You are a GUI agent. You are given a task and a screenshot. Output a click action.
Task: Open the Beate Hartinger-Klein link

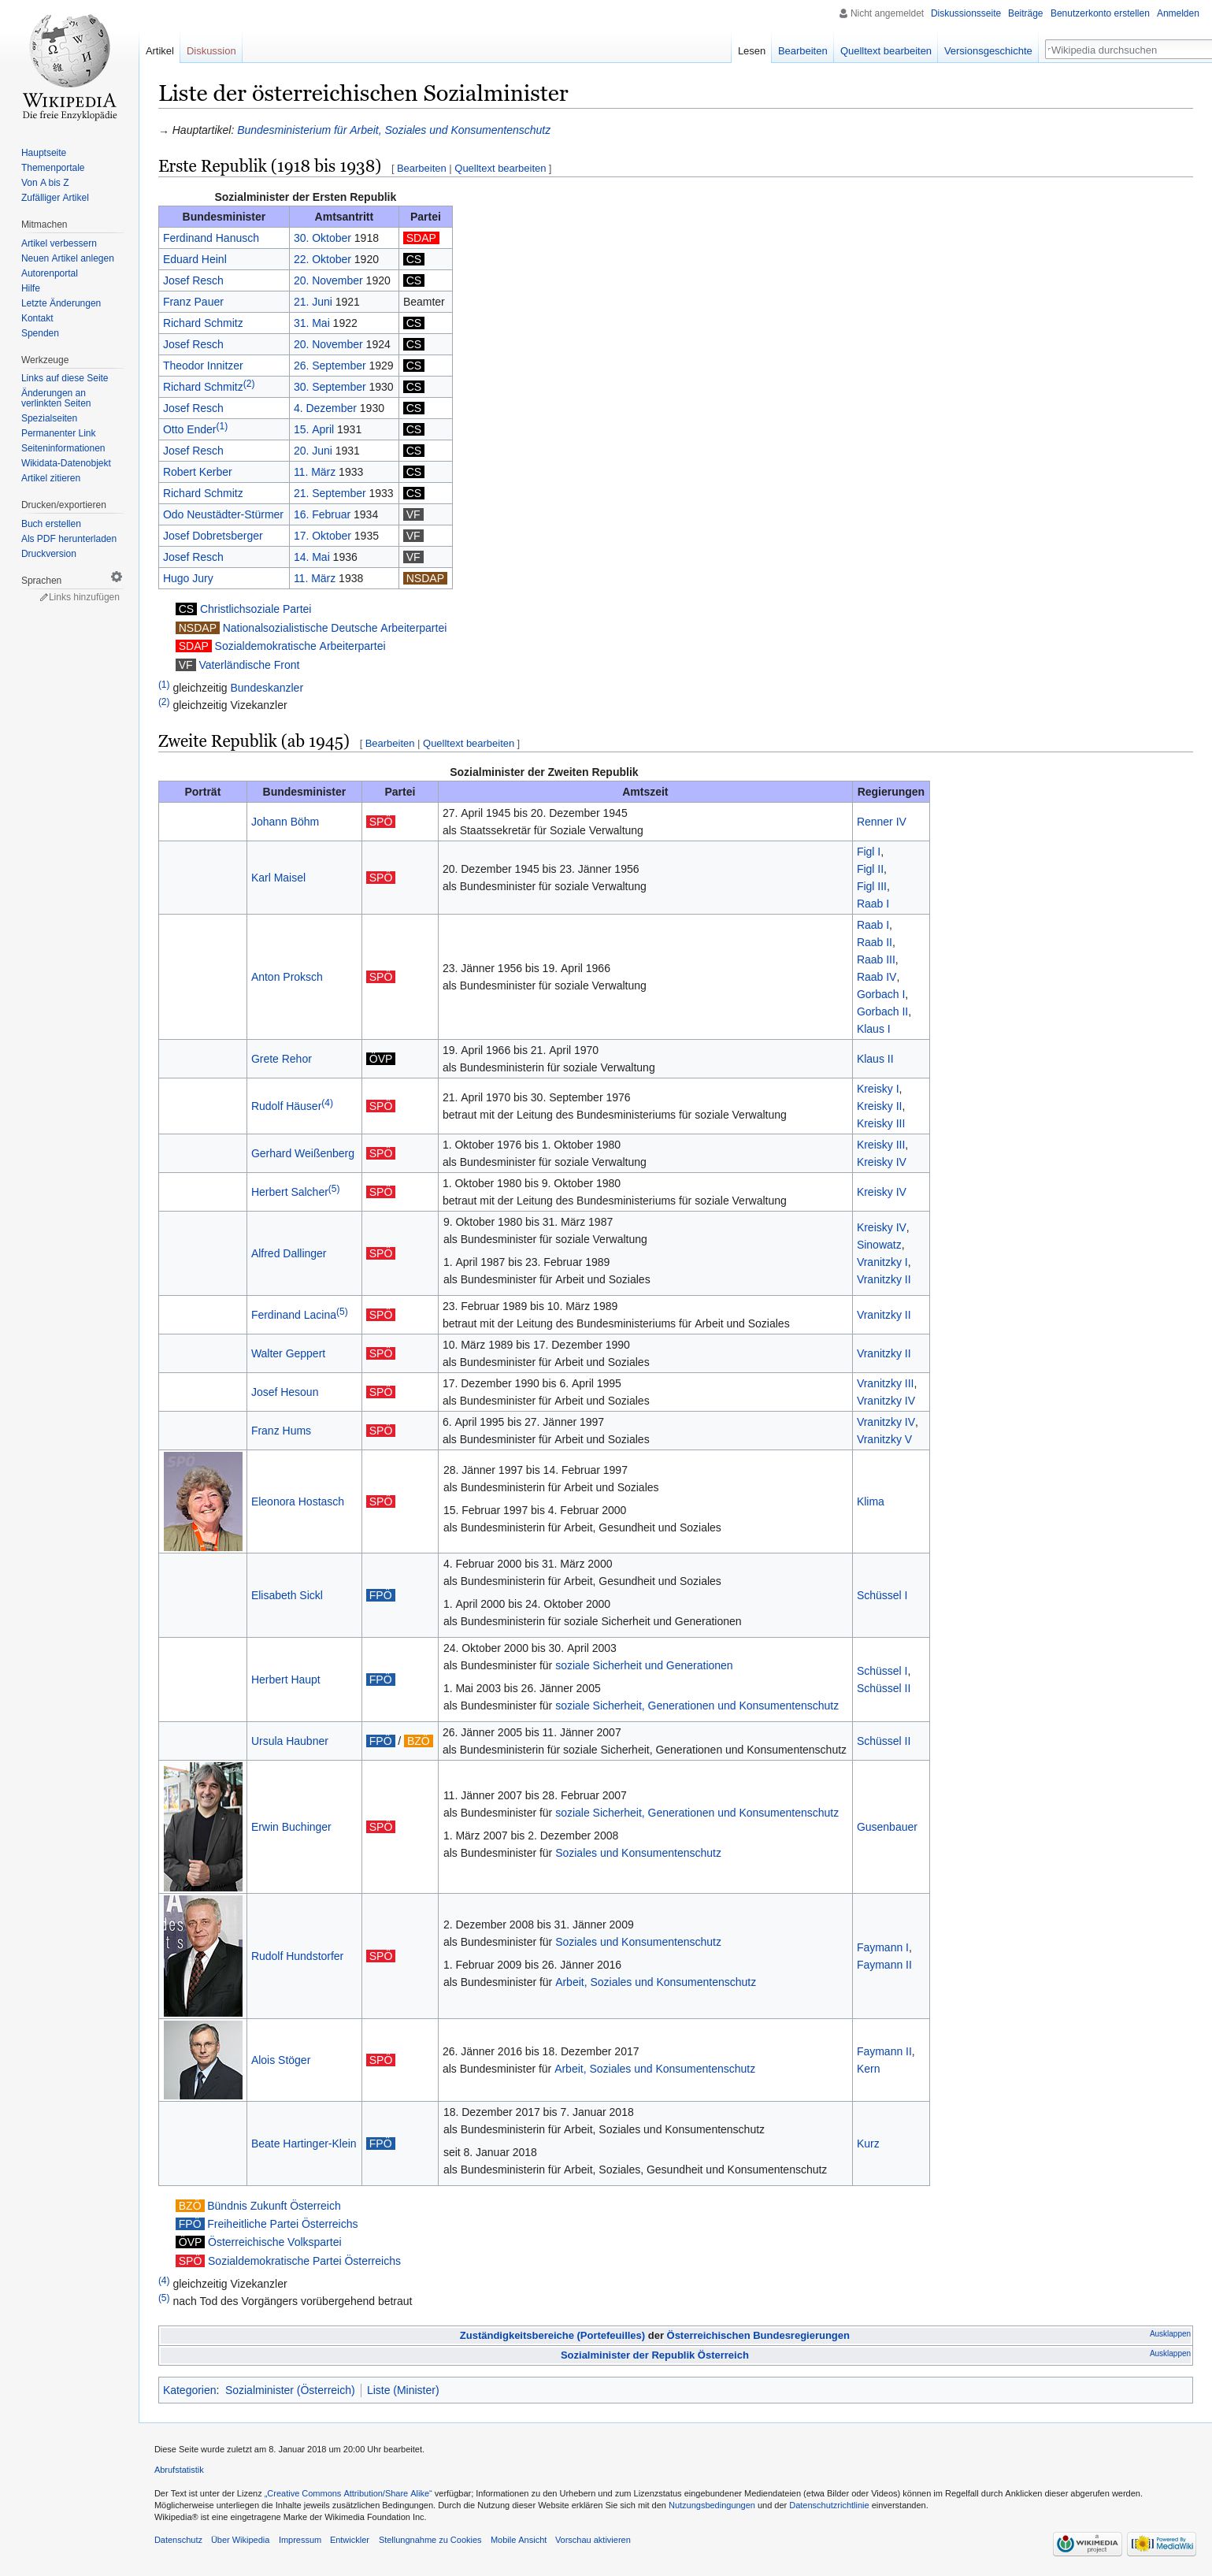pyautogui.click(x=303, y=2143)
